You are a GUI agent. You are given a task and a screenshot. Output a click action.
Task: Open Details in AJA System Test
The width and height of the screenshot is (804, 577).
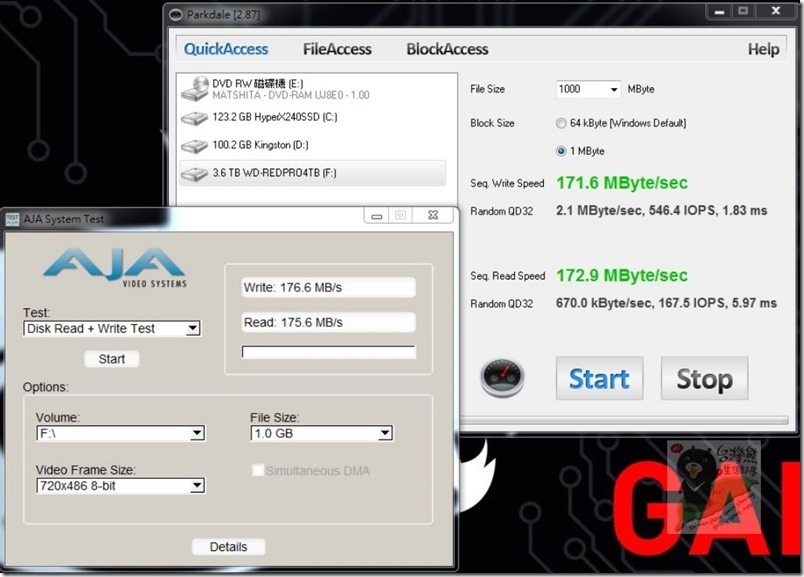pos(229,547)
